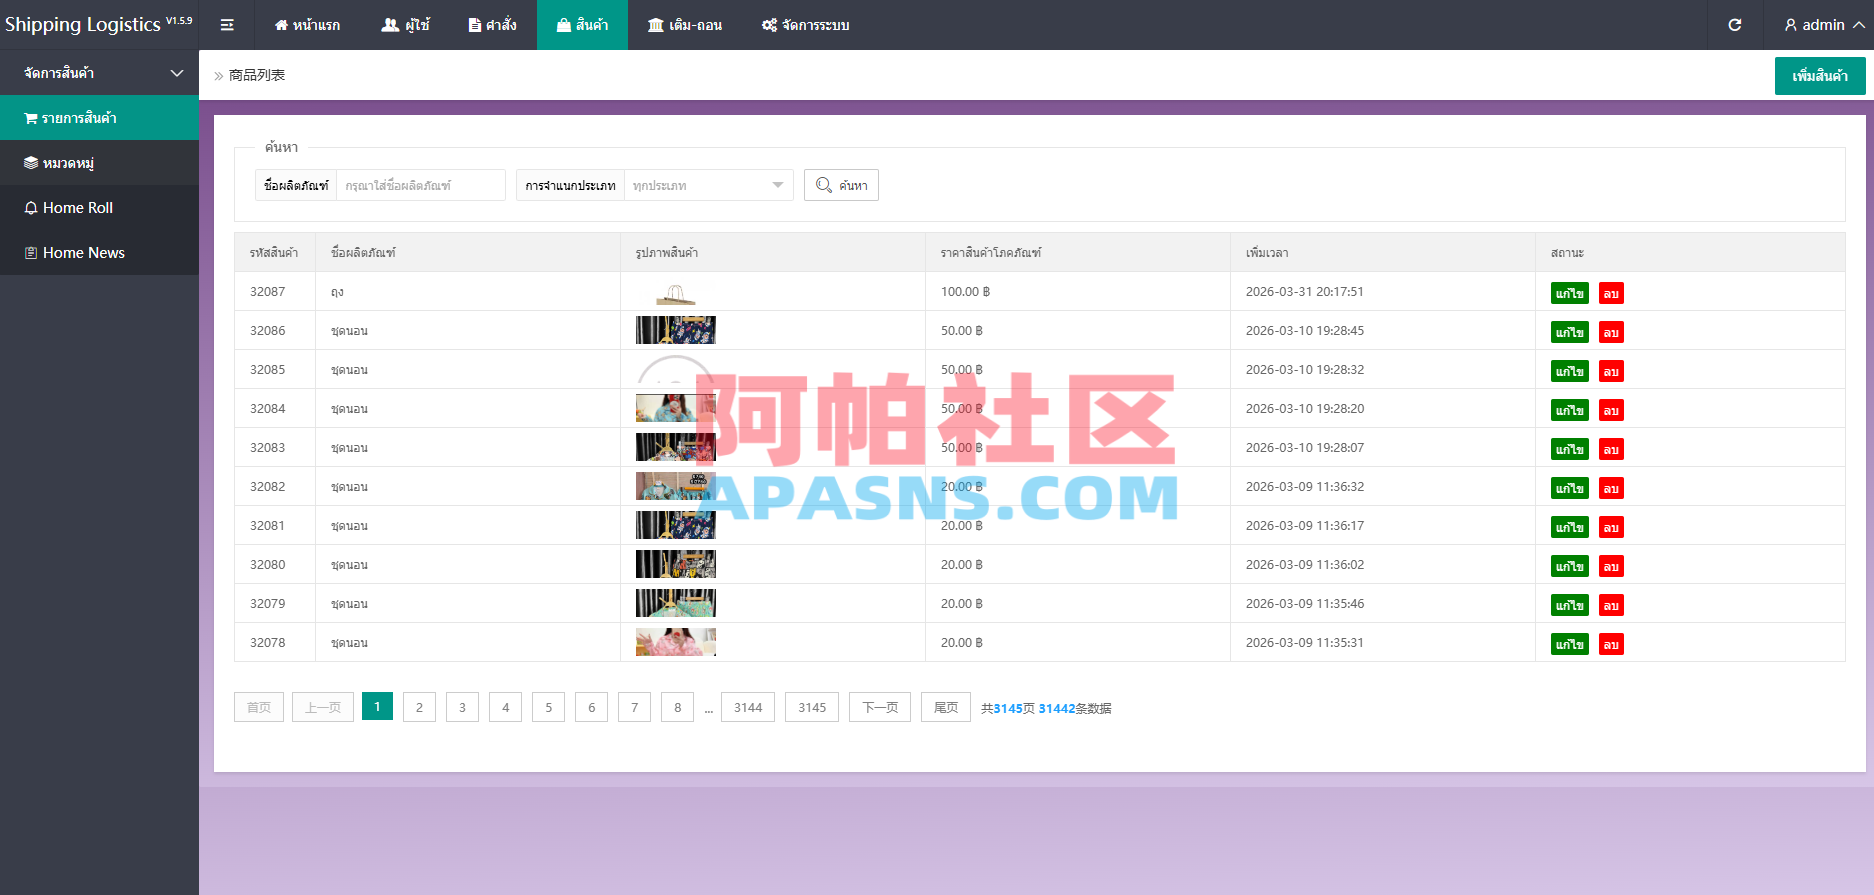This screenshot has width=1874, height=895.
Task: Open the product image thumbnail for 32086
Action: click(676, 330)
